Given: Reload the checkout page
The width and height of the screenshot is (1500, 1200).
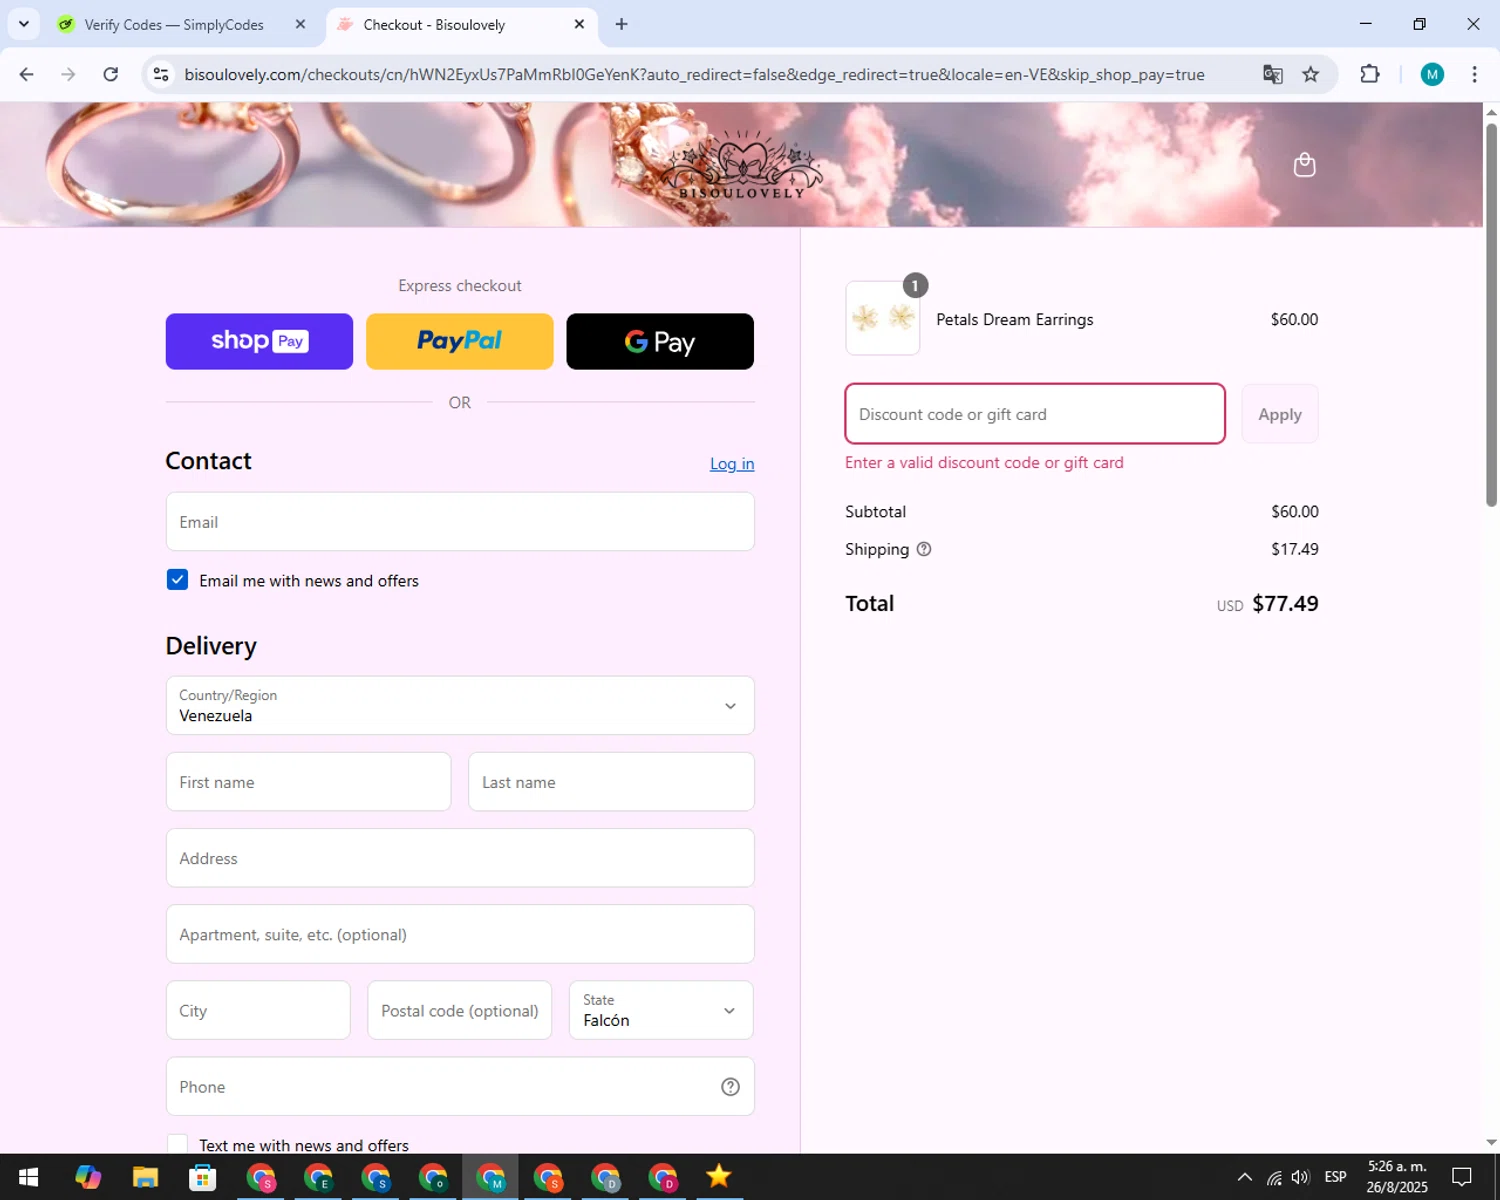Looking at the screenshot, I should (111, 74).
